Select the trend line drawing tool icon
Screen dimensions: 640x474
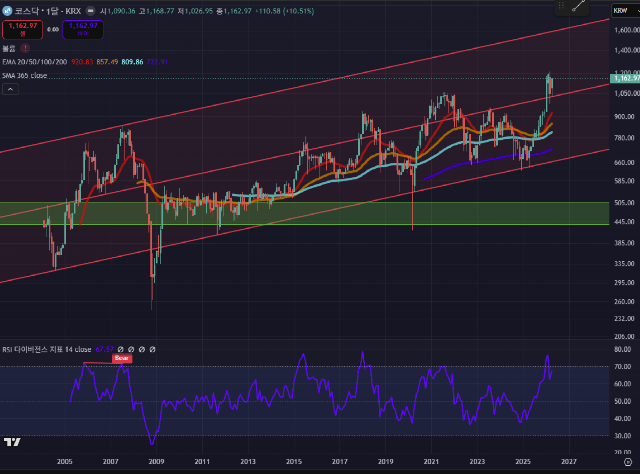[578, 5]
